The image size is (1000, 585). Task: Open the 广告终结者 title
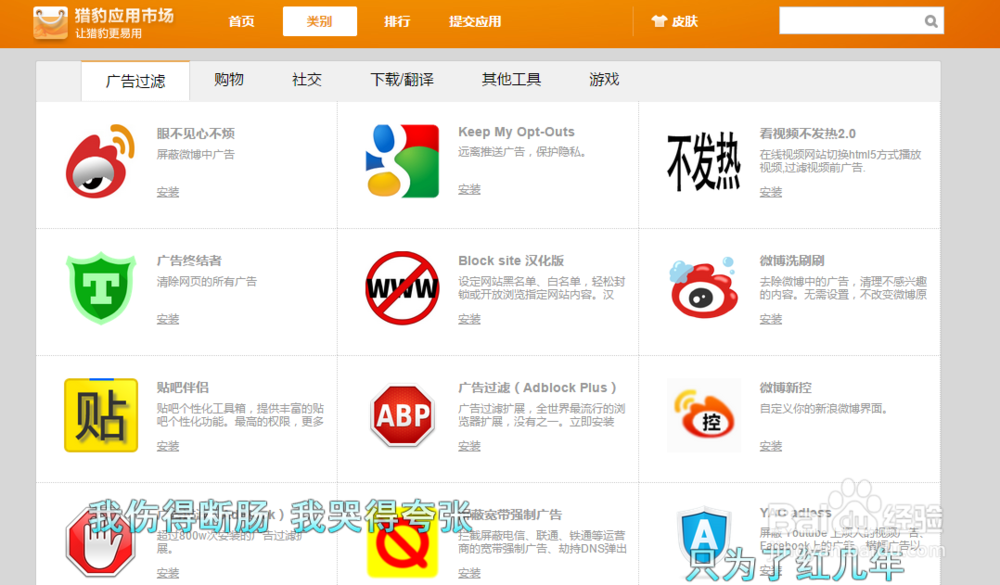tap(189, 260)
